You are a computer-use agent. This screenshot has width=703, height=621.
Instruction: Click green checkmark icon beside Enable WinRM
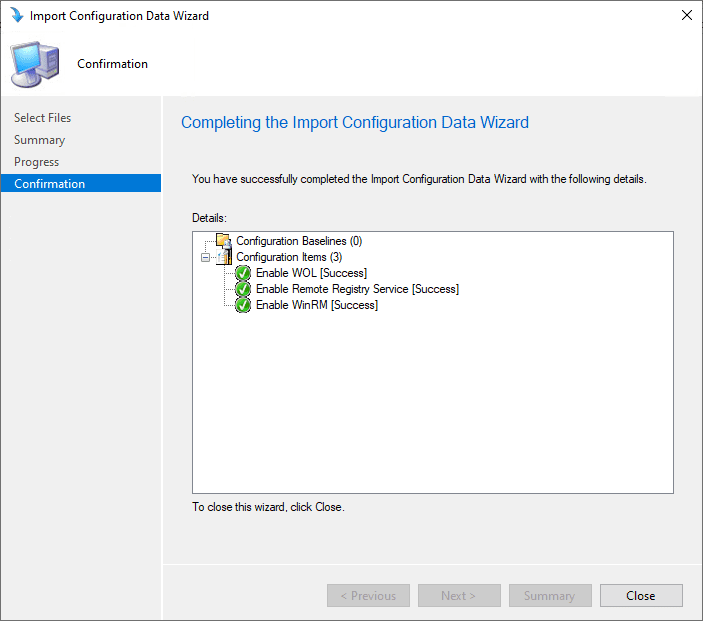click(243, 305)
